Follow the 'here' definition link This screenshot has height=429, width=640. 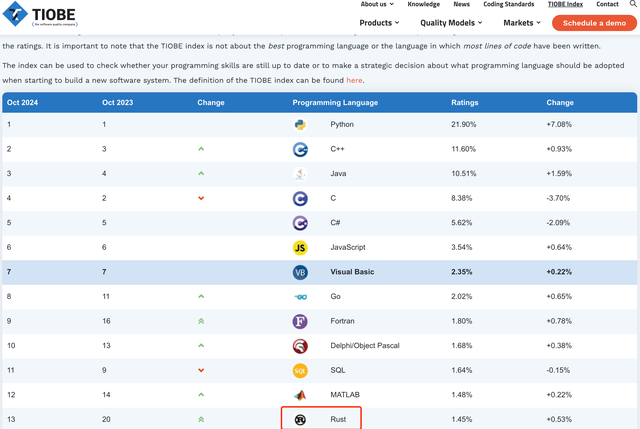[354, 80]
